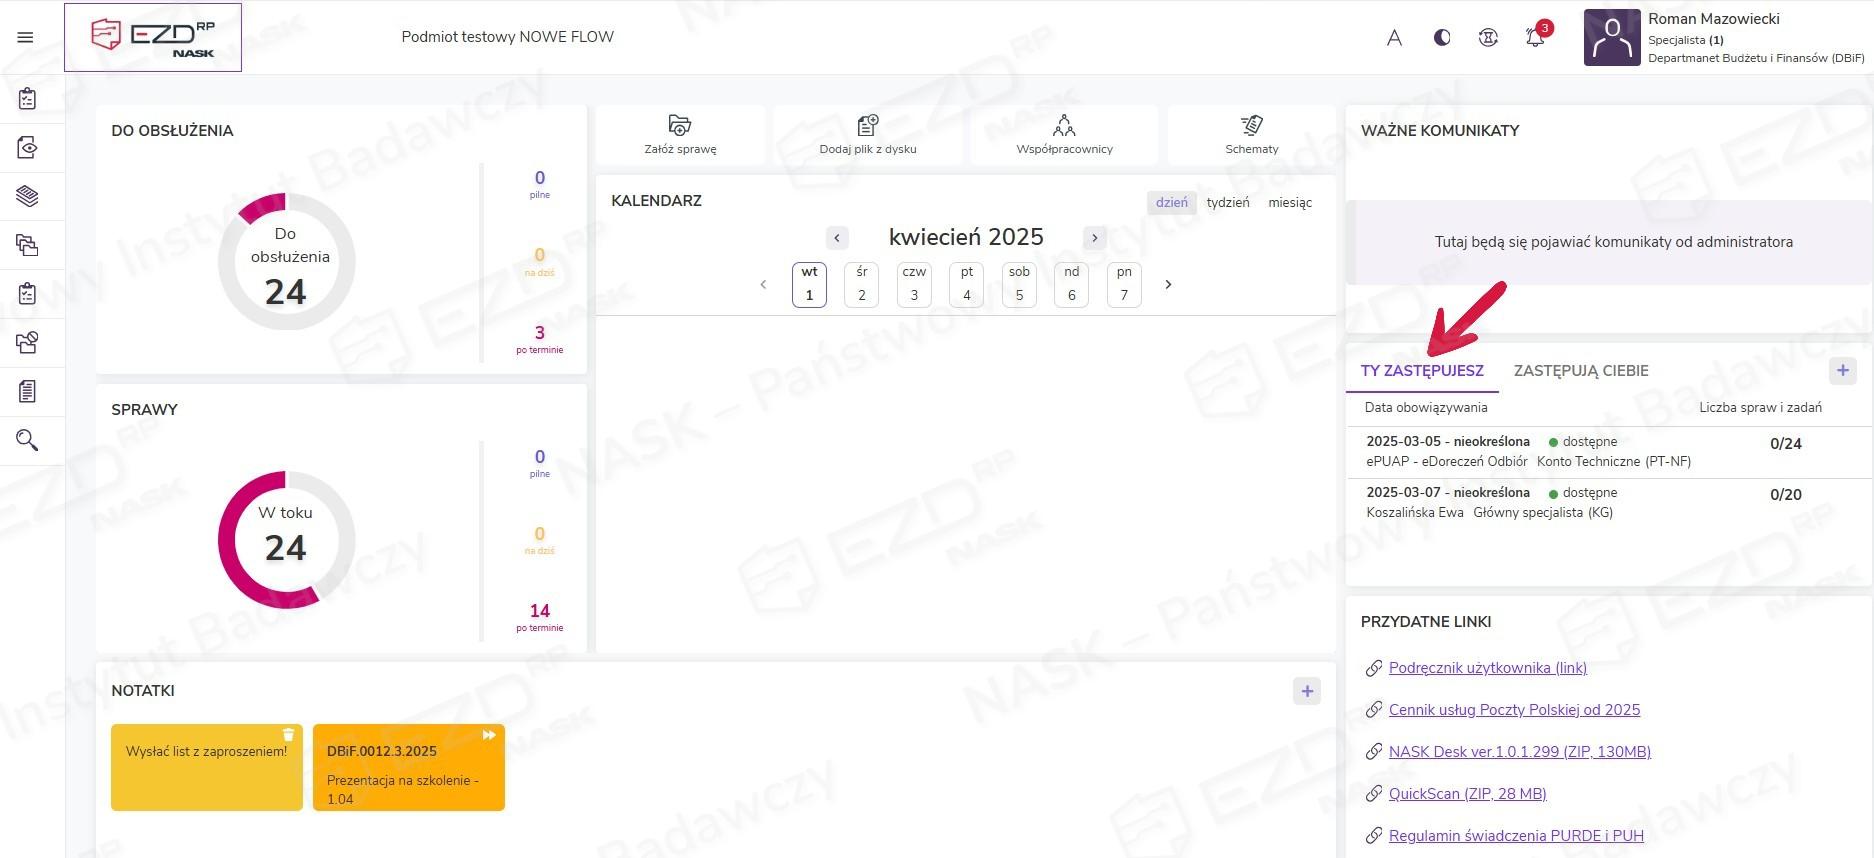
Task: Go to next month in calendar
Action: (x=1095, y=238)
